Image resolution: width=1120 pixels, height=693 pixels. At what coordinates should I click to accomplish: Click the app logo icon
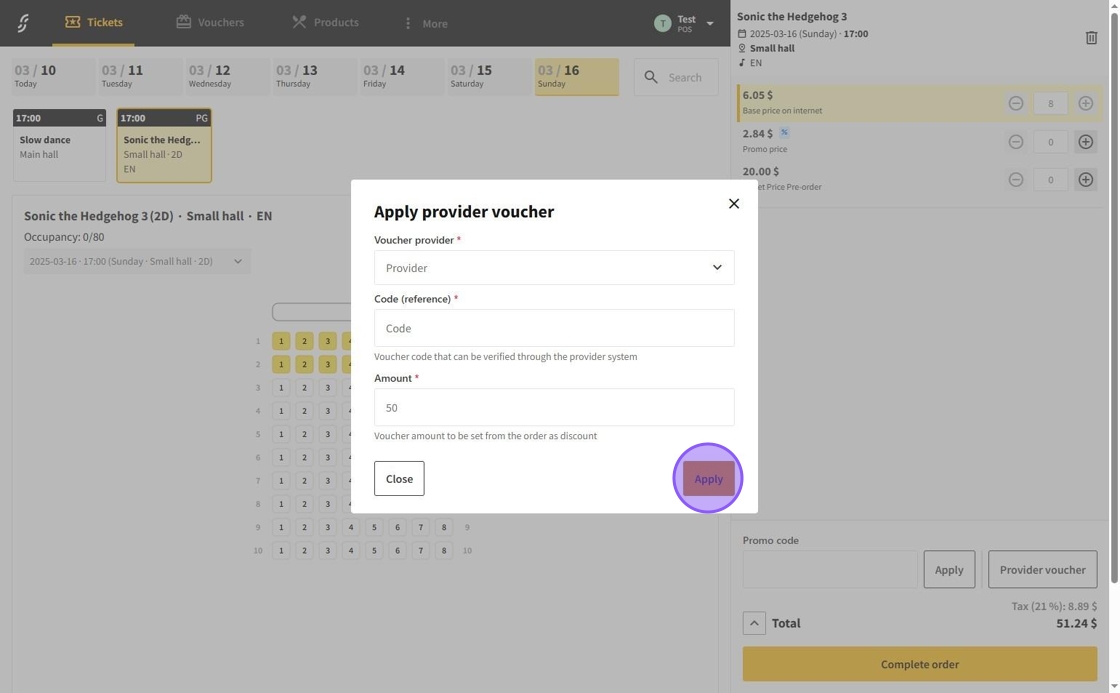coord(22,23)
